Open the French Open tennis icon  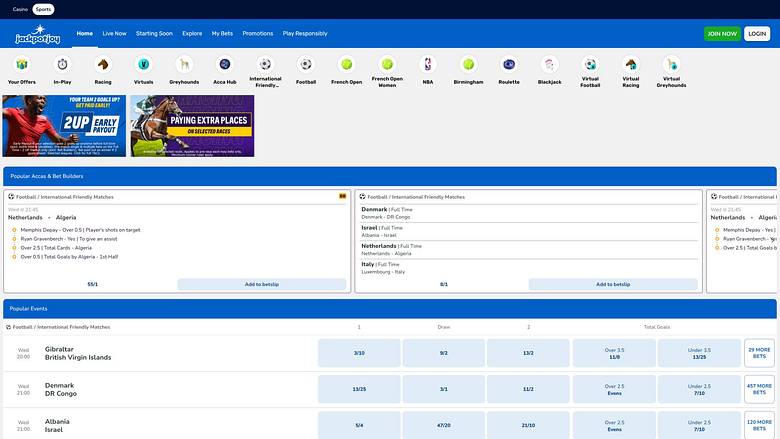coord(347,65)
